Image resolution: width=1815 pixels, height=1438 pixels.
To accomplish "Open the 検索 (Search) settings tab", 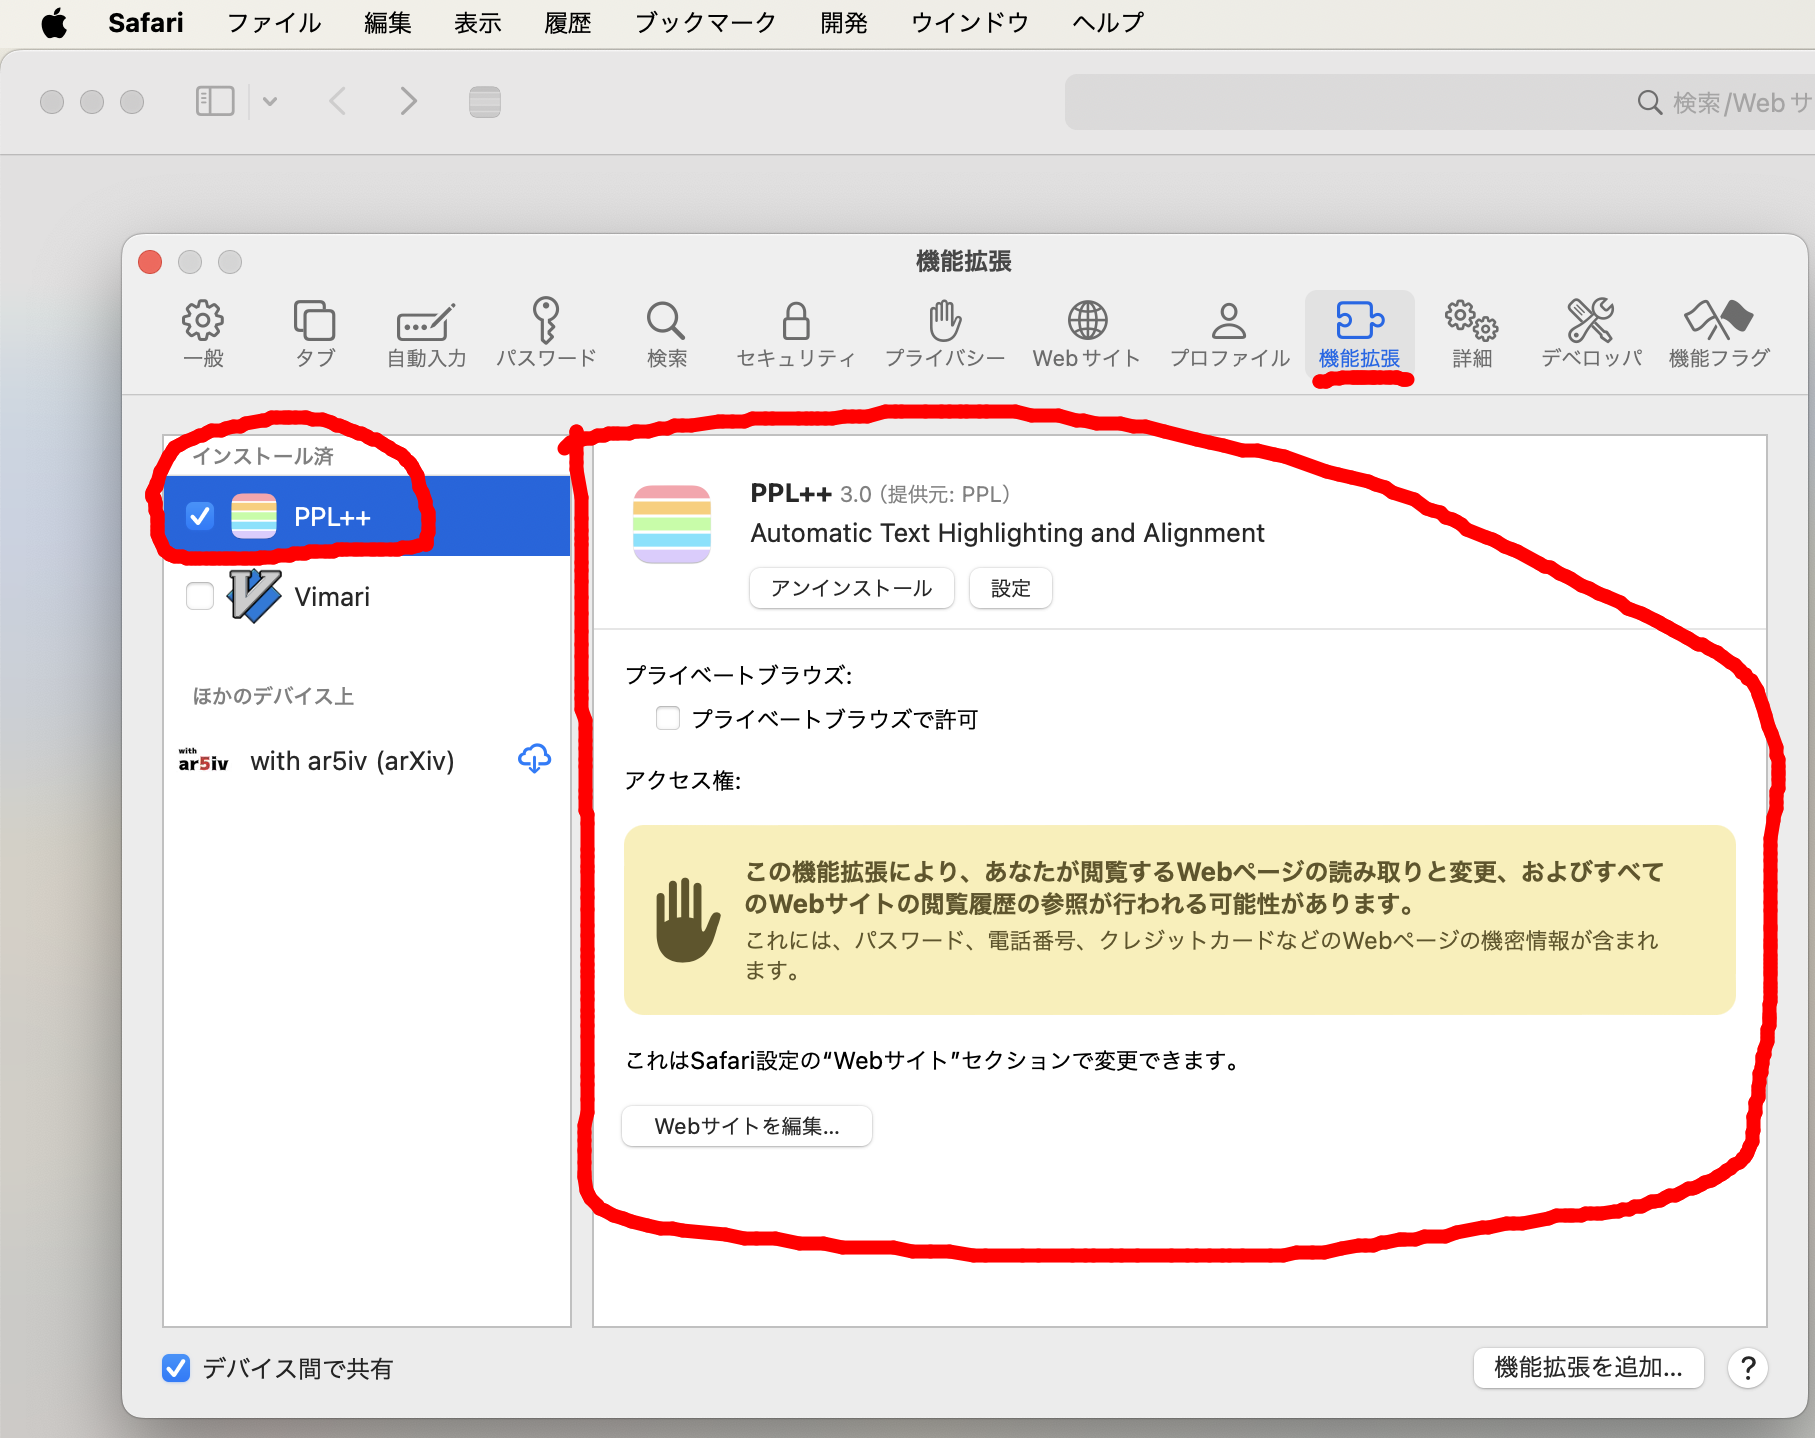I will (666, 334).
